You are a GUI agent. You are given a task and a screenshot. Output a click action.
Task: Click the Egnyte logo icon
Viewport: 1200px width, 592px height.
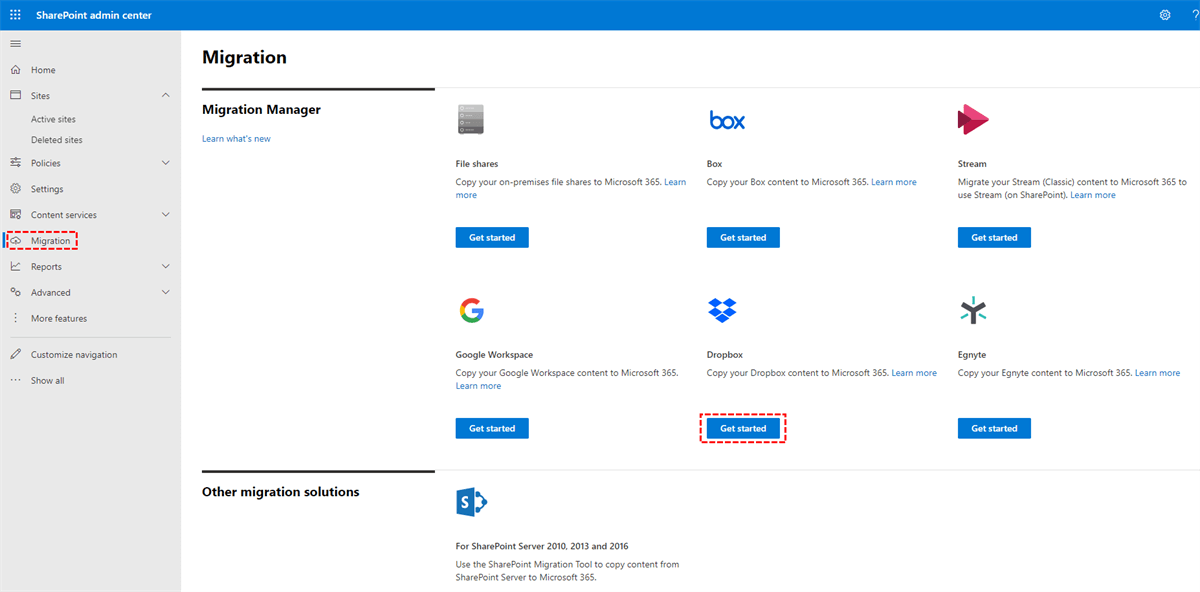[x=973, y=311]
